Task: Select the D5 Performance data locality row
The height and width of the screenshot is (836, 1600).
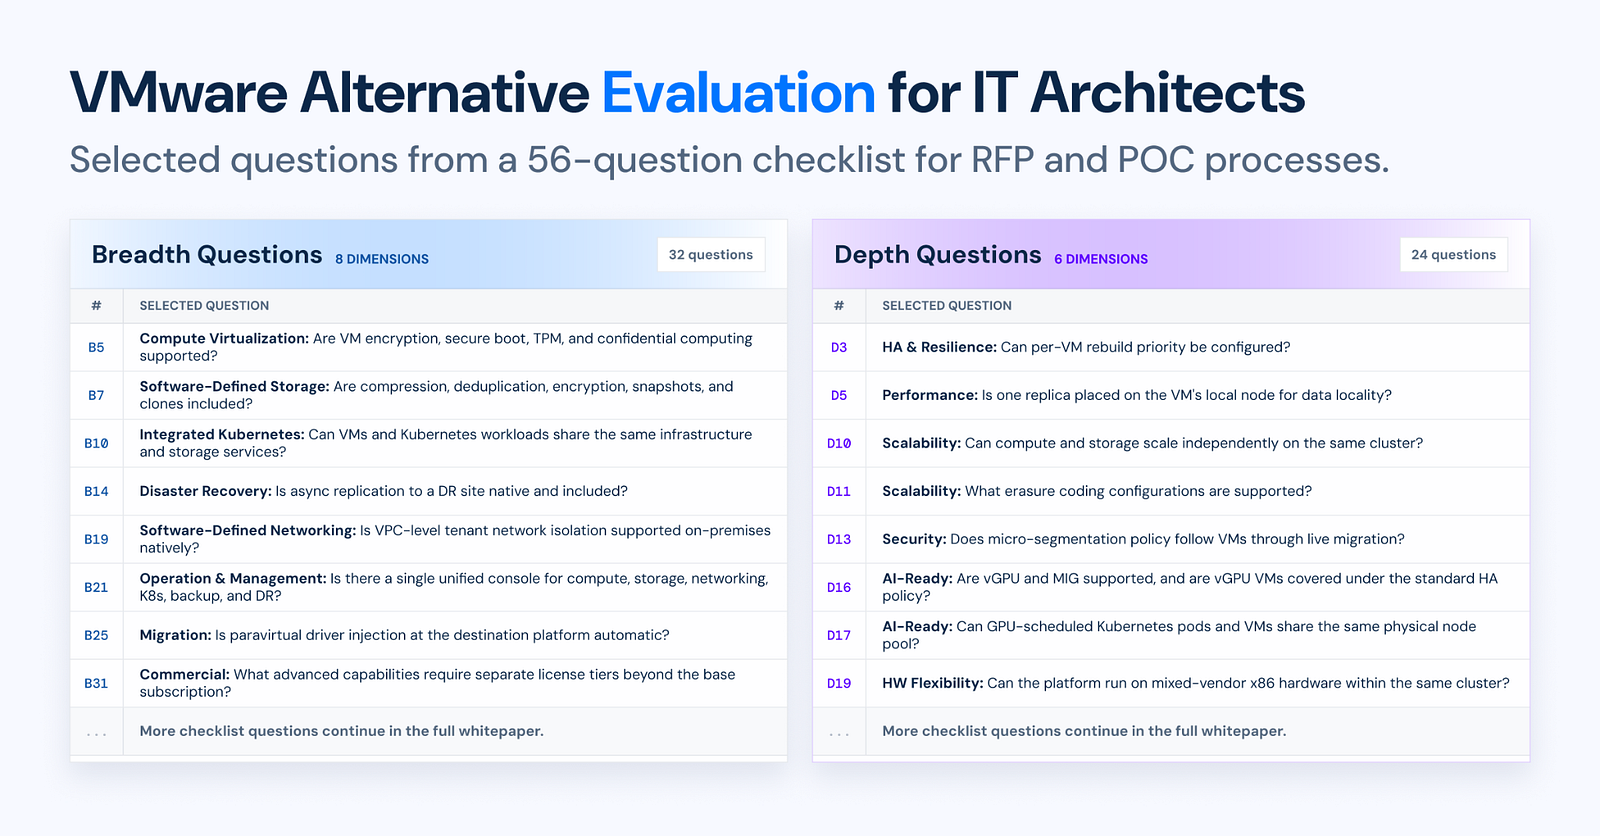Action: [1171, 395]
